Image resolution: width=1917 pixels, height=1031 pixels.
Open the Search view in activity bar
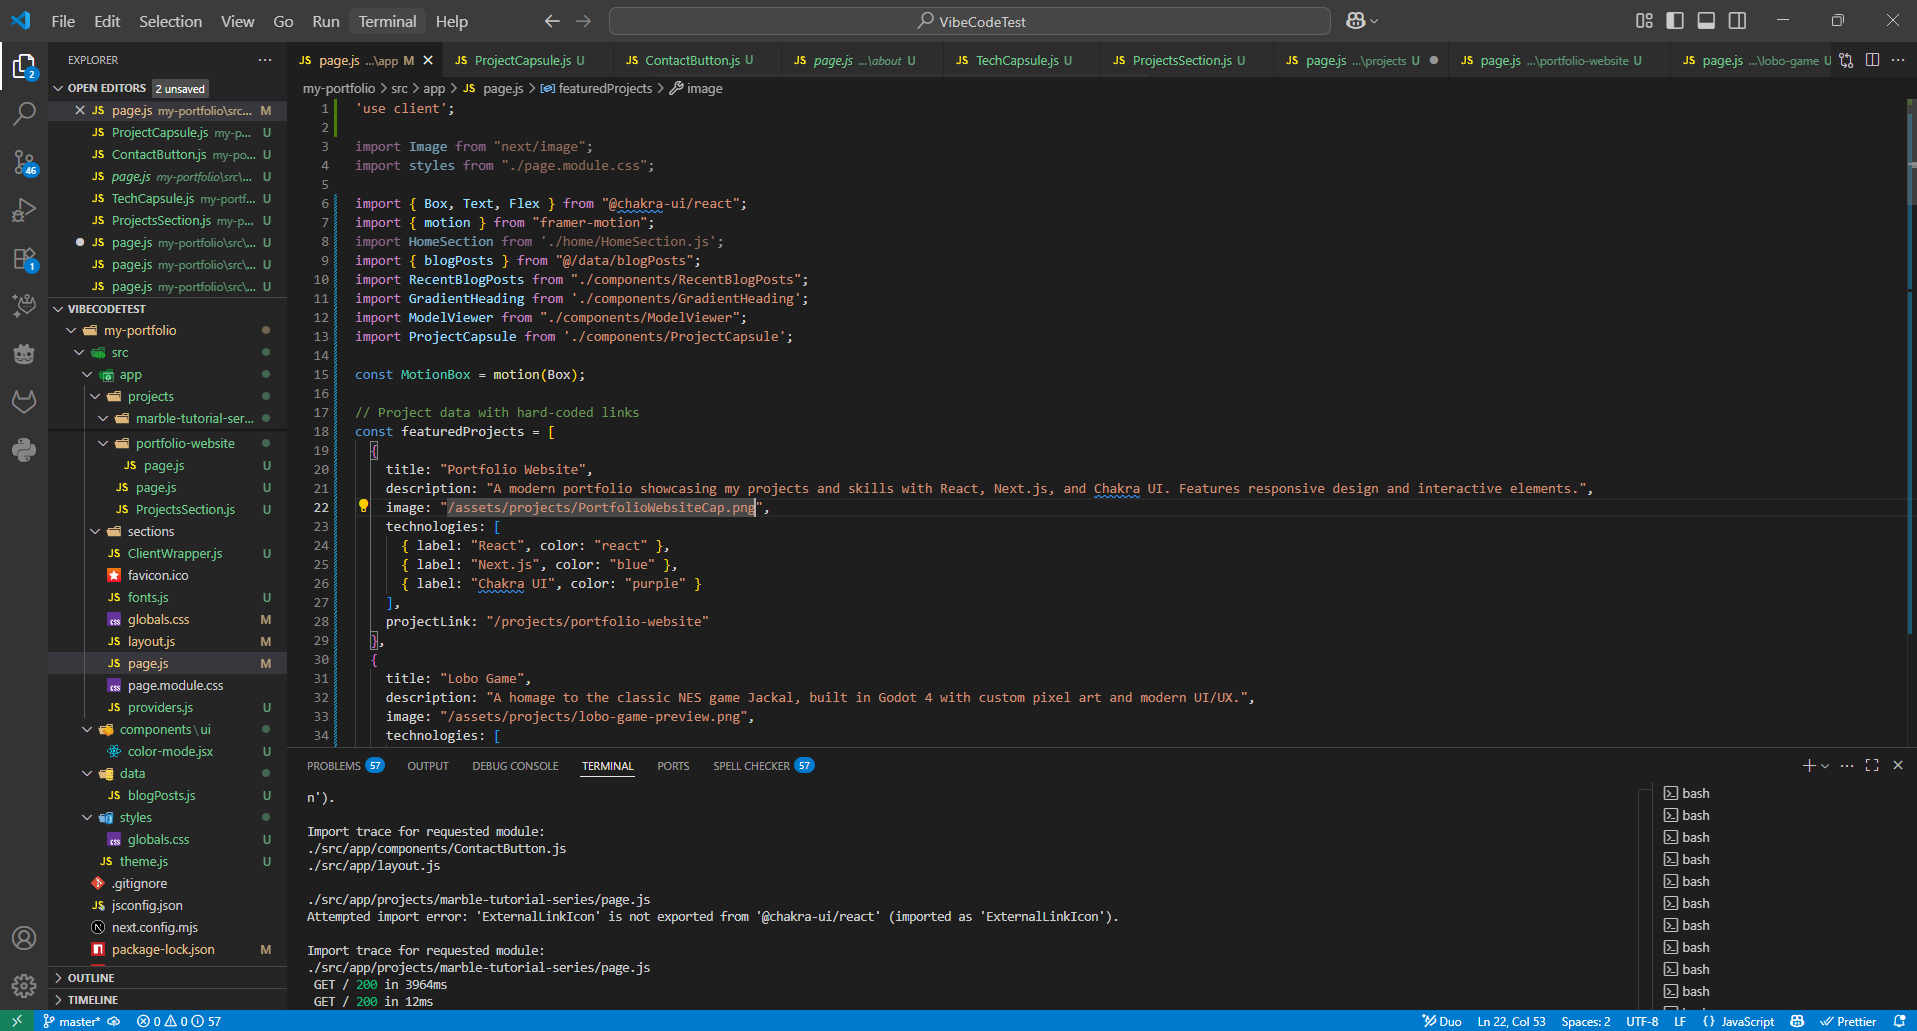(x=24, y=114)
